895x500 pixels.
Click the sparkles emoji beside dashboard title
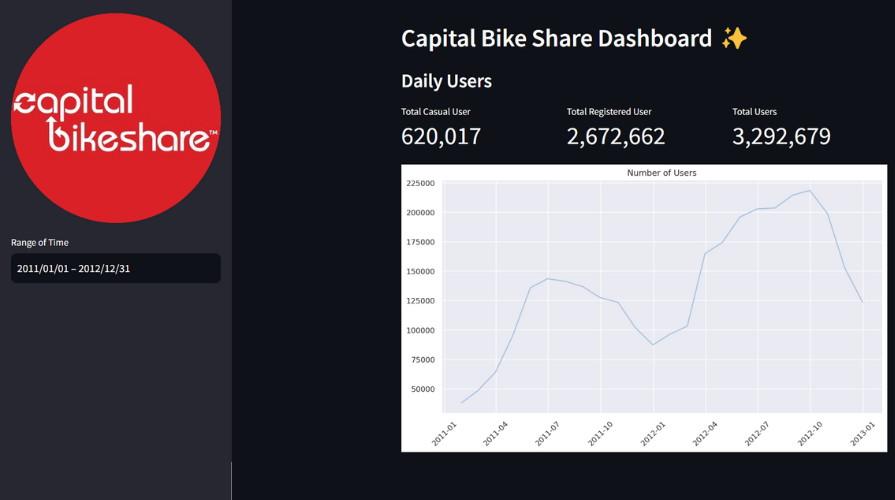(734, 39)
